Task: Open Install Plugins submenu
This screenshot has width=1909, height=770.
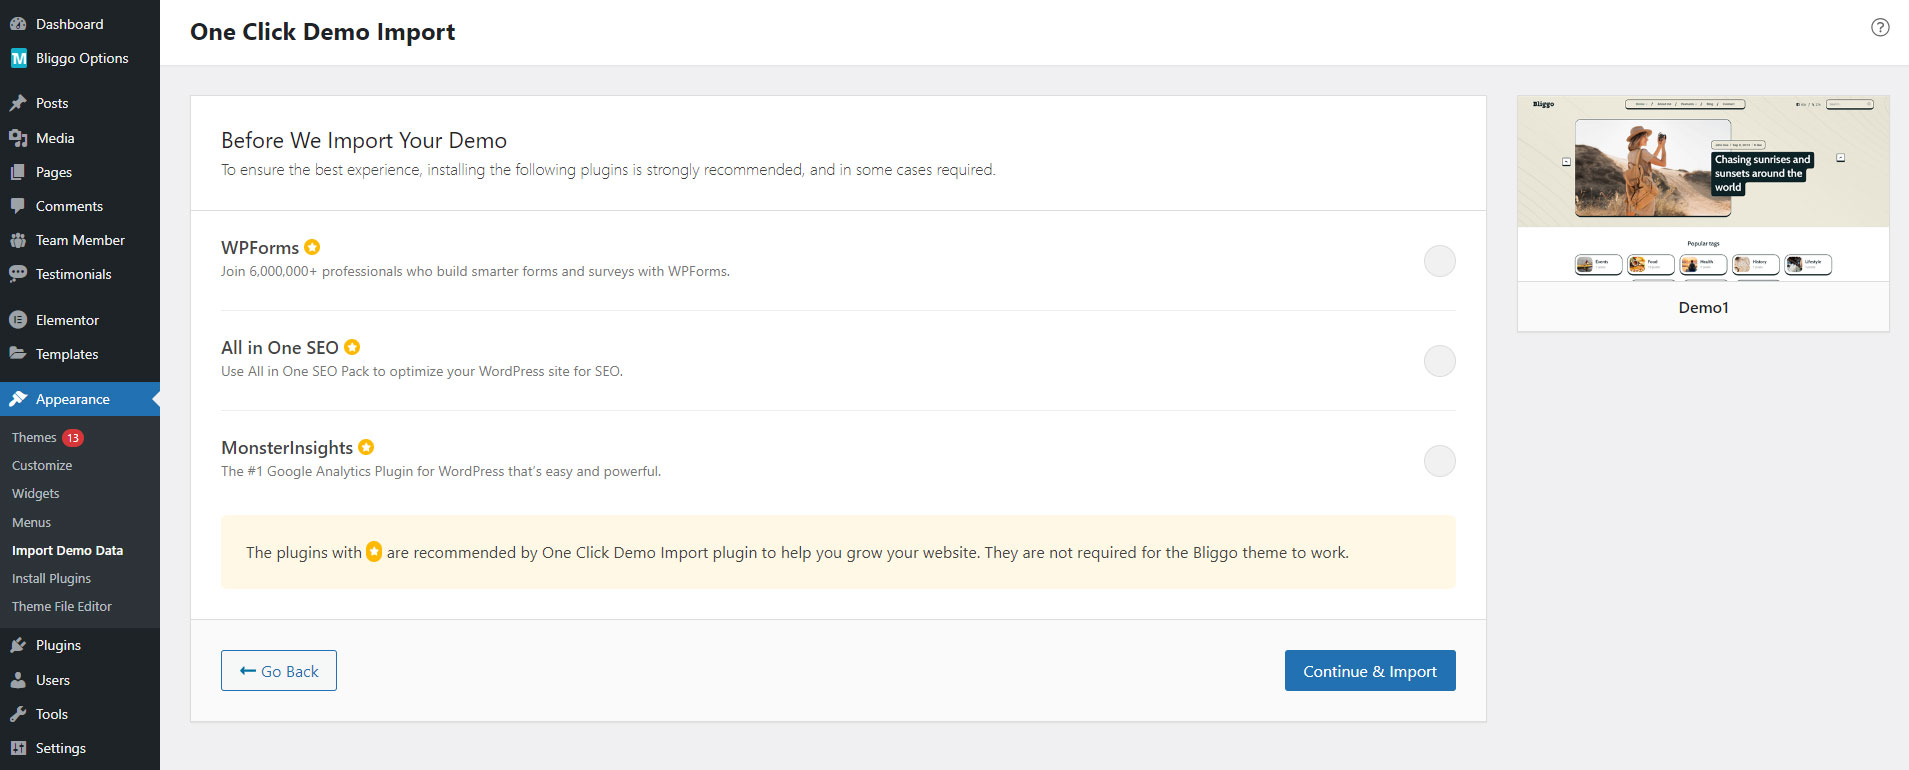Action: tap(52, 579)
